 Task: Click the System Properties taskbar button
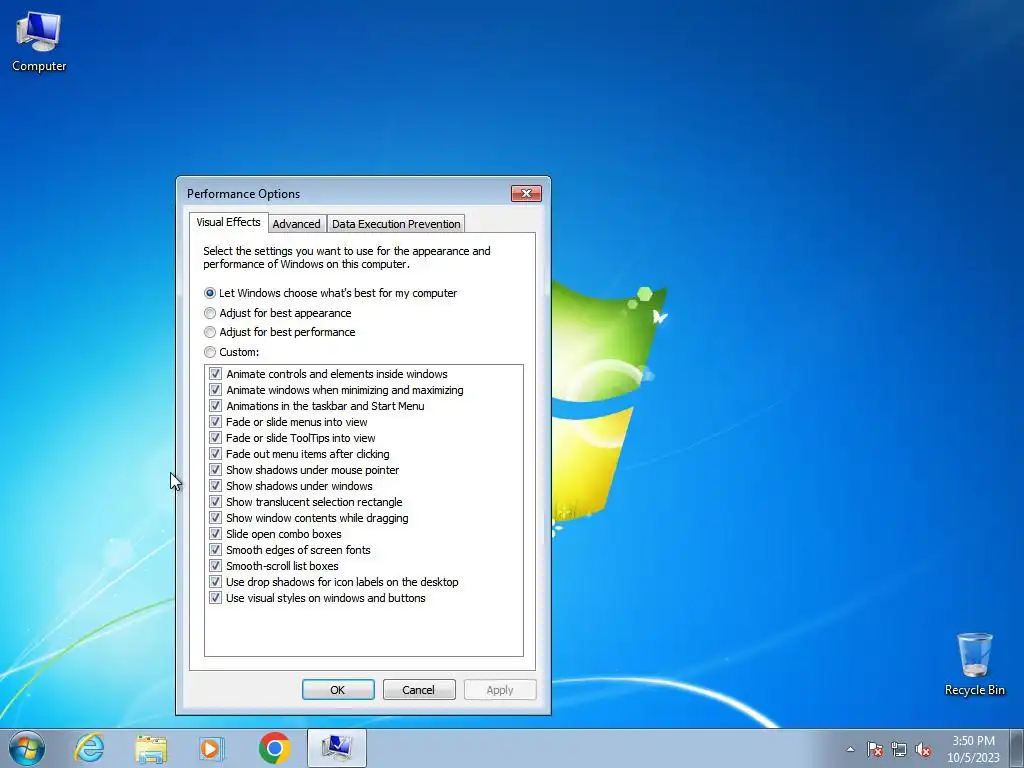337,748
